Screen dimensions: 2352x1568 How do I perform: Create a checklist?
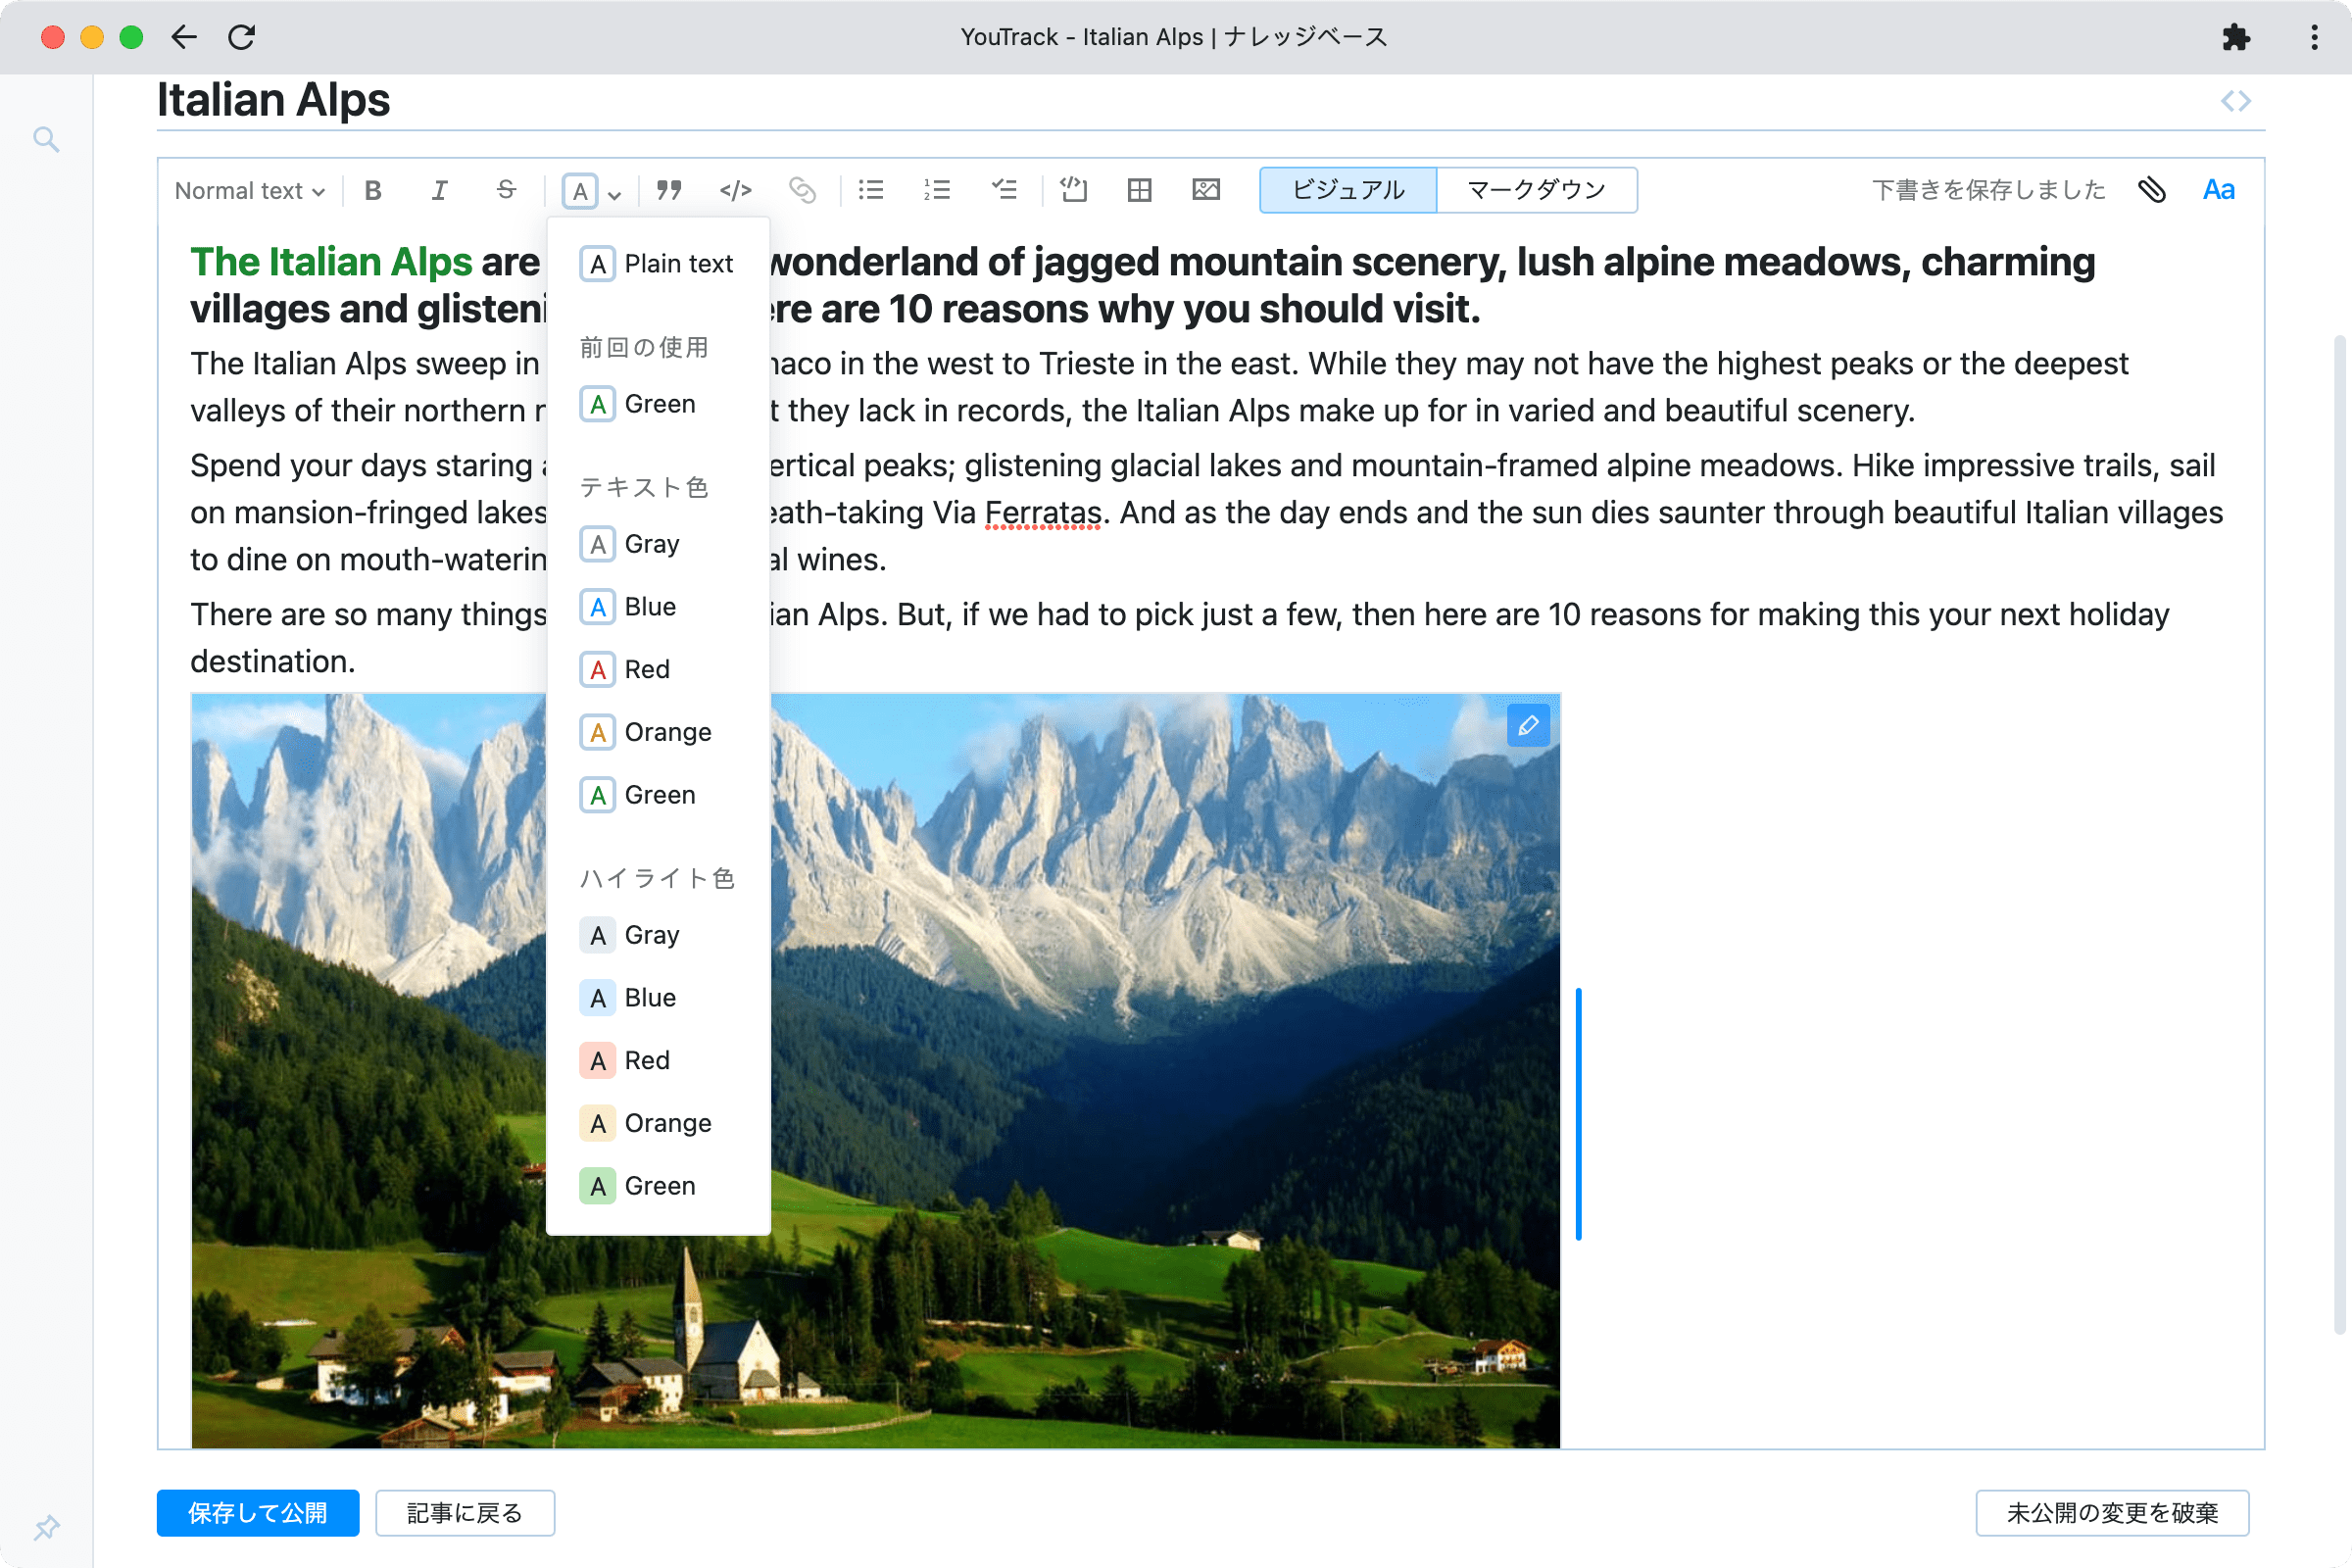[x=1004, y=190]
